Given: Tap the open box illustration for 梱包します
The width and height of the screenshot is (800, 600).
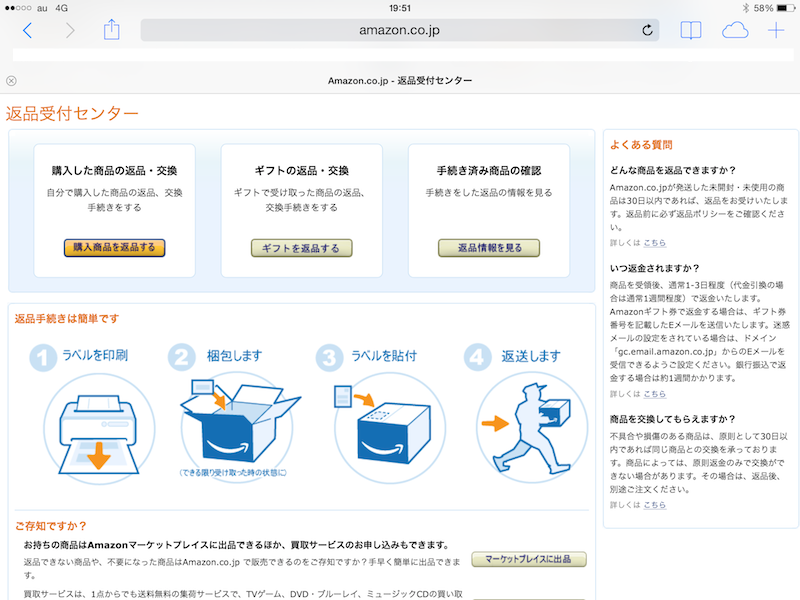Looking at the screenshot, I should (235, 420).
